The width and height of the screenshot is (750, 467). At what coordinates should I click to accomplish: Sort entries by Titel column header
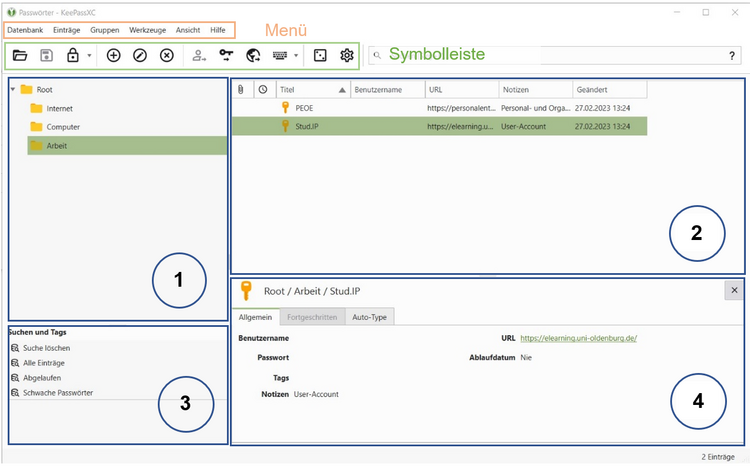pyautogui.click(x=313, y=89)
